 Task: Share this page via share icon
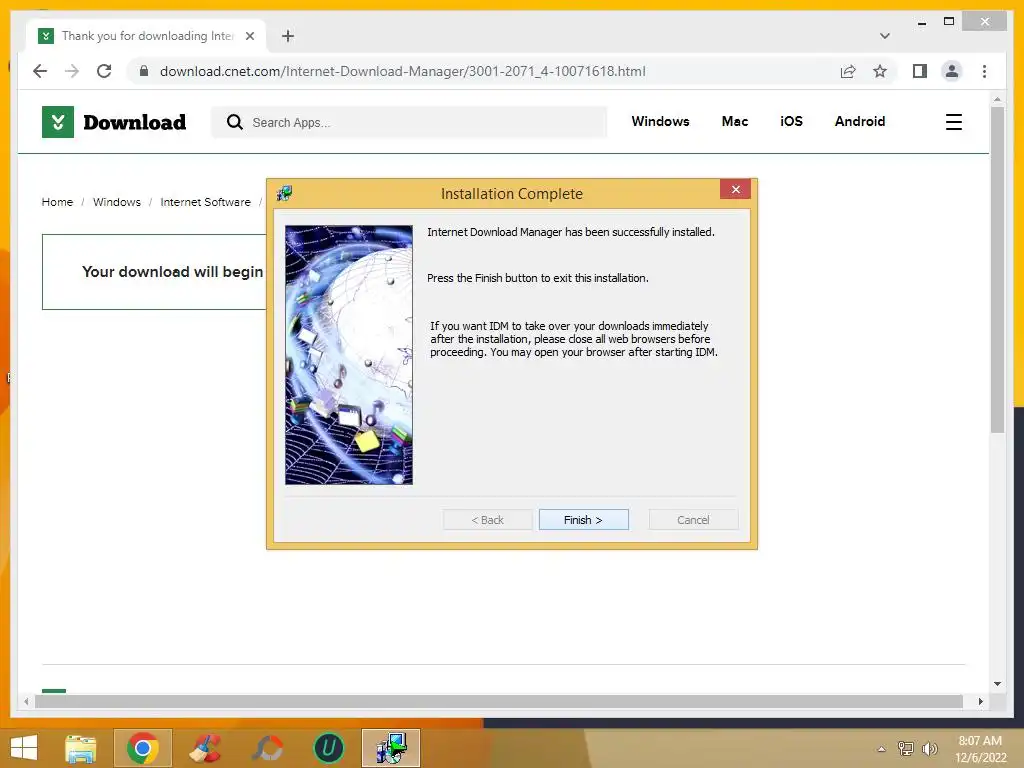(x=848, y=71)
